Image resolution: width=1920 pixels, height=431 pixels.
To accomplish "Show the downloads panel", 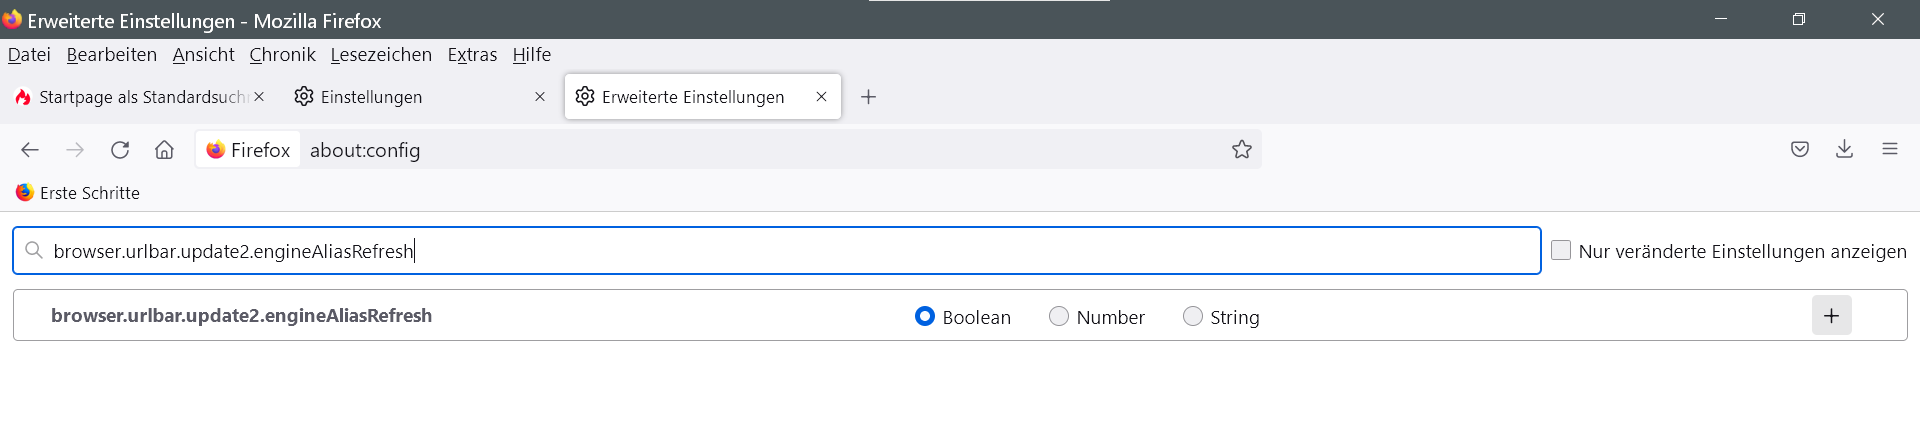I will 1844,150.
